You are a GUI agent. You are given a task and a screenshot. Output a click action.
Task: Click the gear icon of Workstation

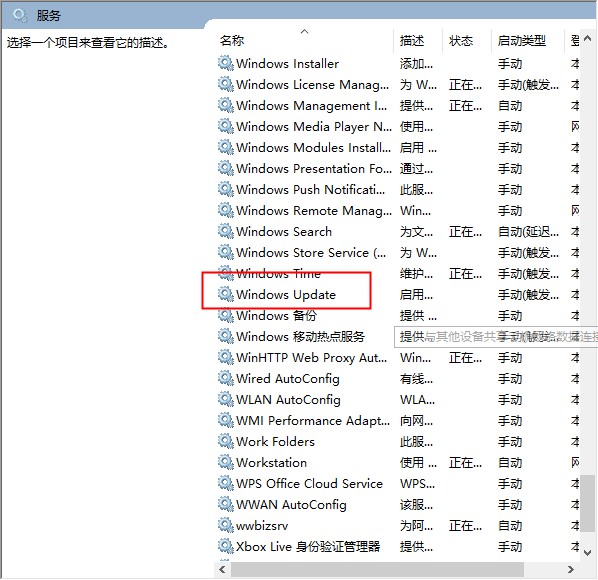click(x=225, y=462)
